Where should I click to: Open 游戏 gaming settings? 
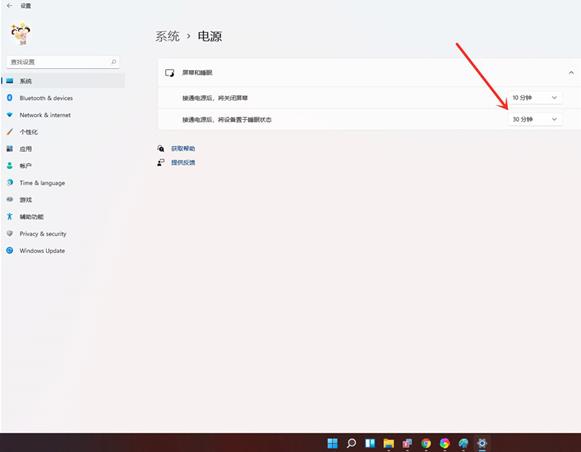63,200
